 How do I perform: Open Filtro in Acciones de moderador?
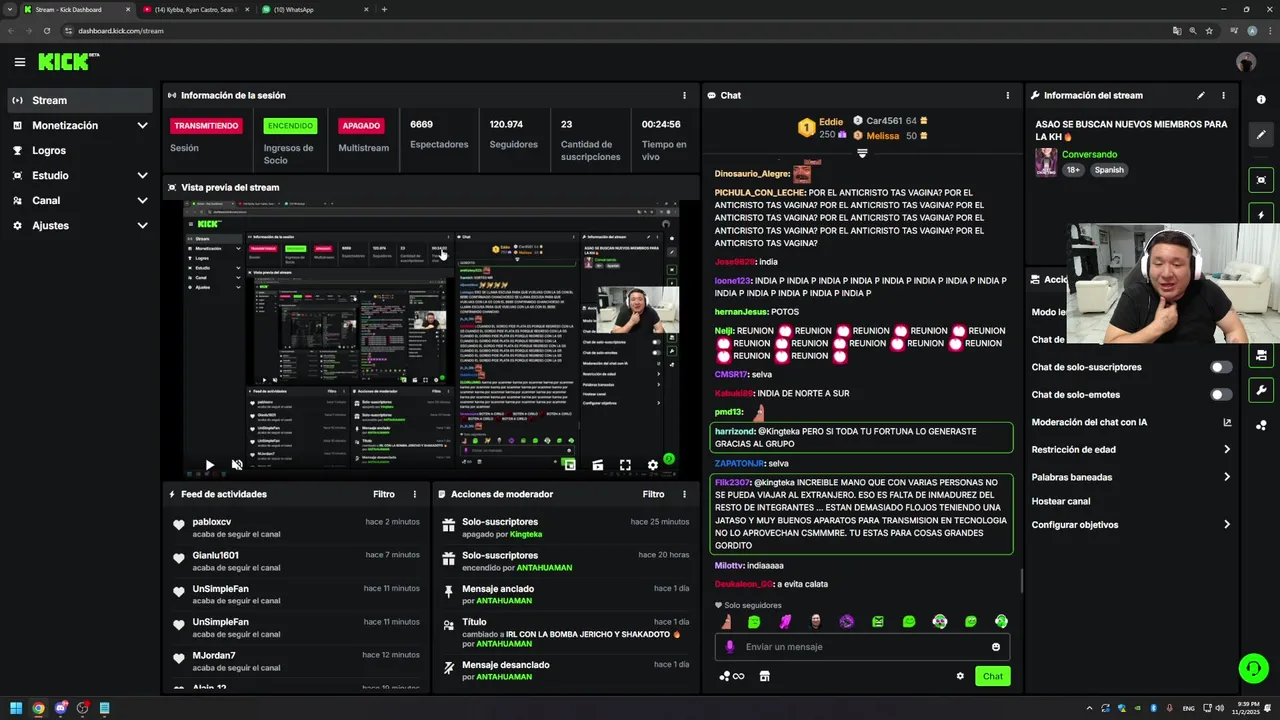click(653, 494)
